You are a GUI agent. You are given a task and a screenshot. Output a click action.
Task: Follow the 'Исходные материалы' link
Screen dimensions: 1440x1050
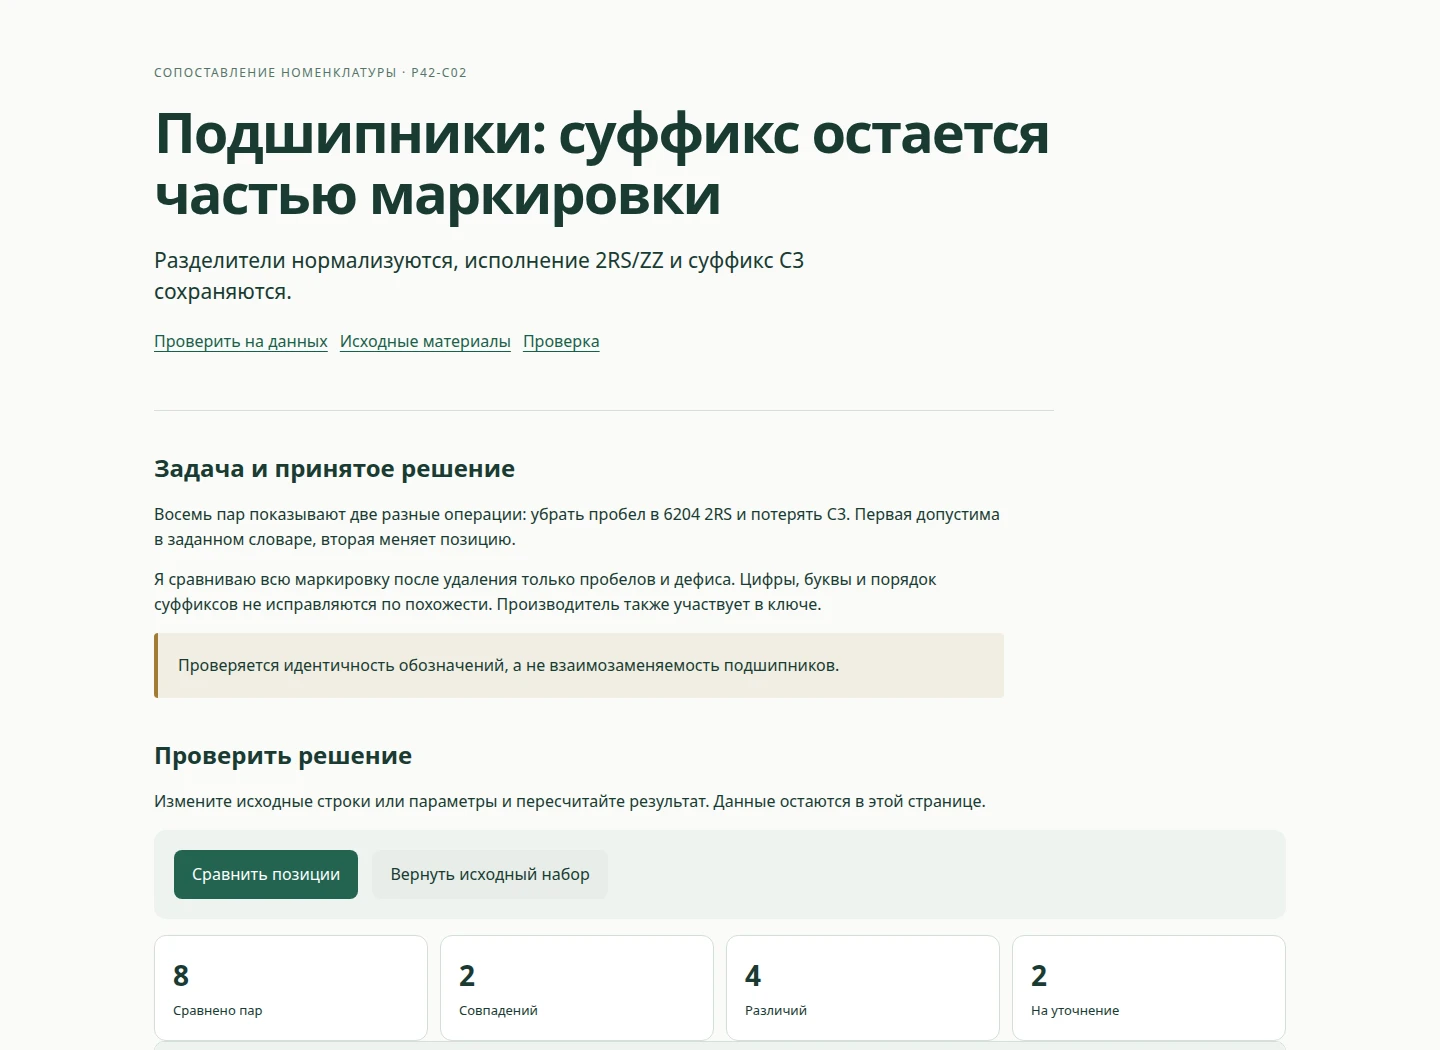(425, 341)
